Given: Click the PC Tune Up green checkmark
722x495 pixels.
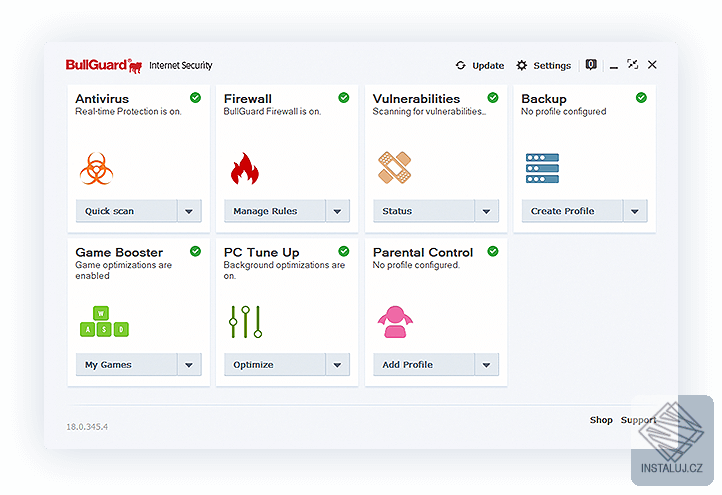Looking at the screenshot, I should (x=344, y=251).
